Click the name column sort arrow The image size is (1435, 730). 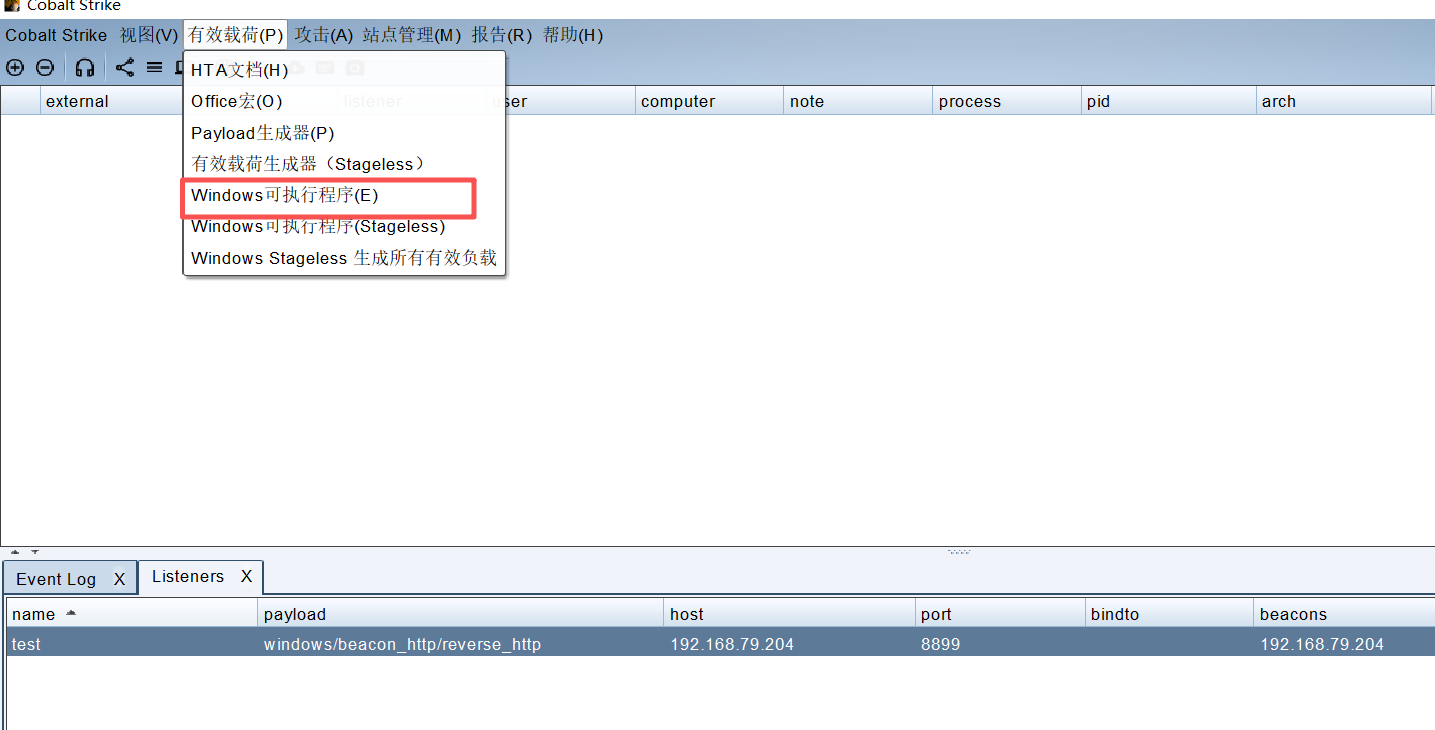(x=70, y=613)
